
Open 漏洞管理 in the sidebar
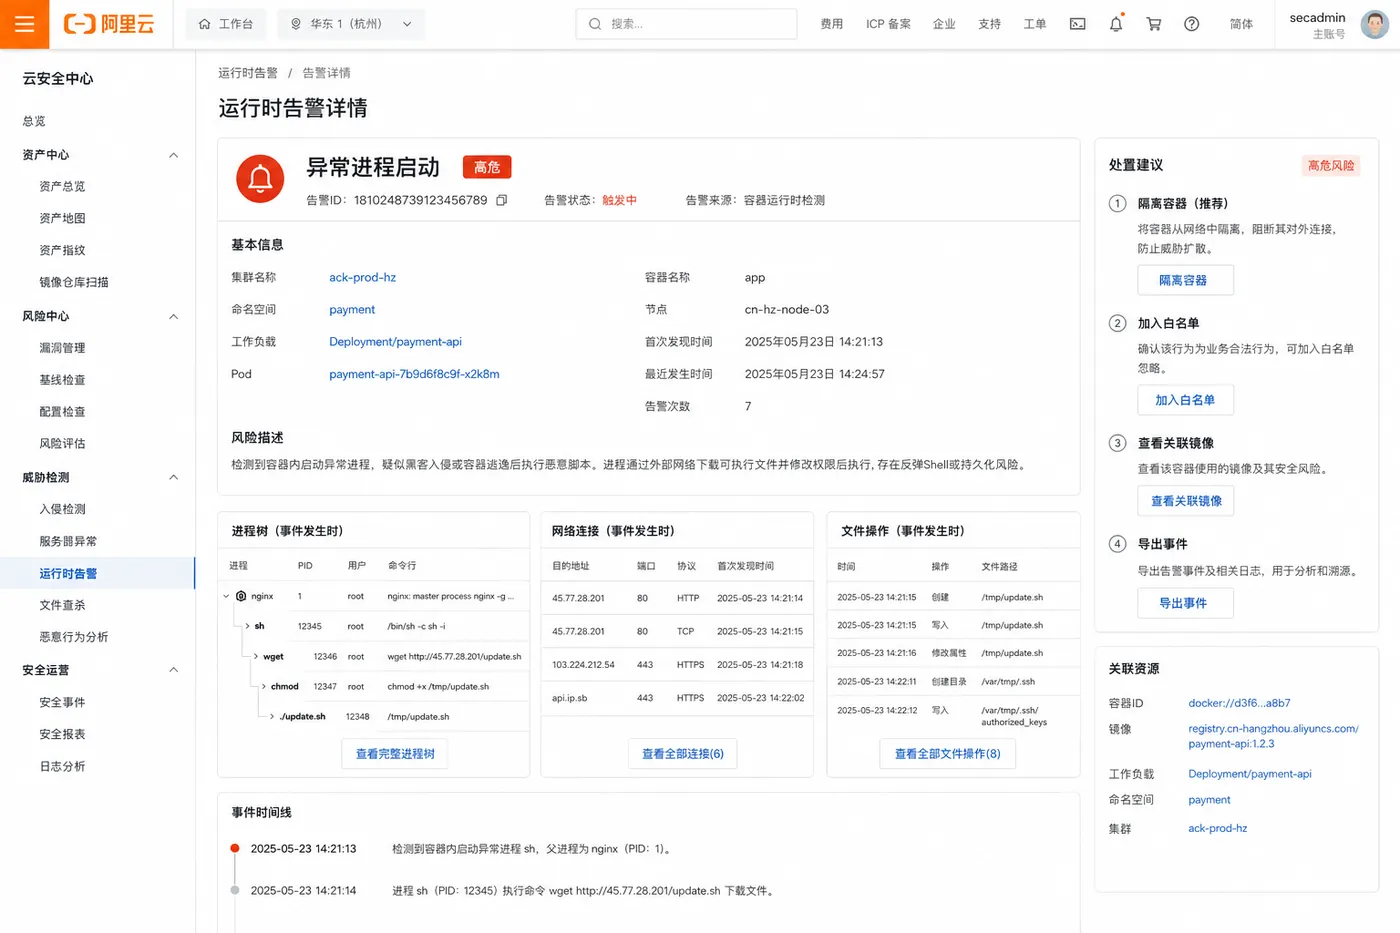click(x=62, y=348)
